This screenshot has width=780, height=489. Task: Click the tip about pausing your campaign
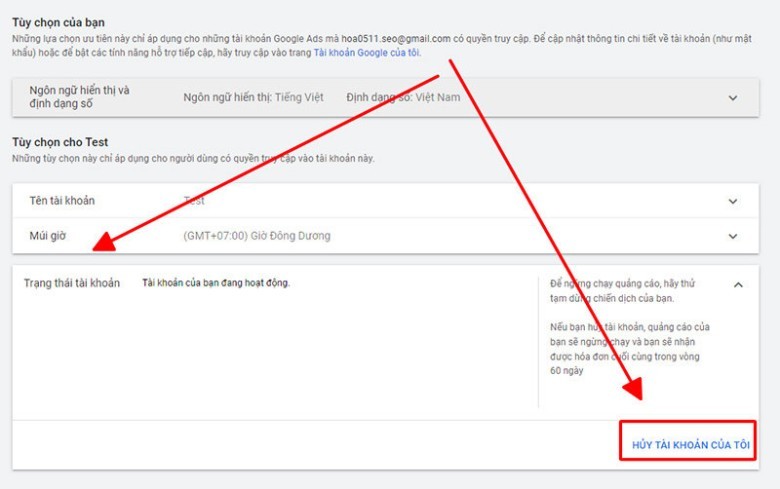click(622, 291)
